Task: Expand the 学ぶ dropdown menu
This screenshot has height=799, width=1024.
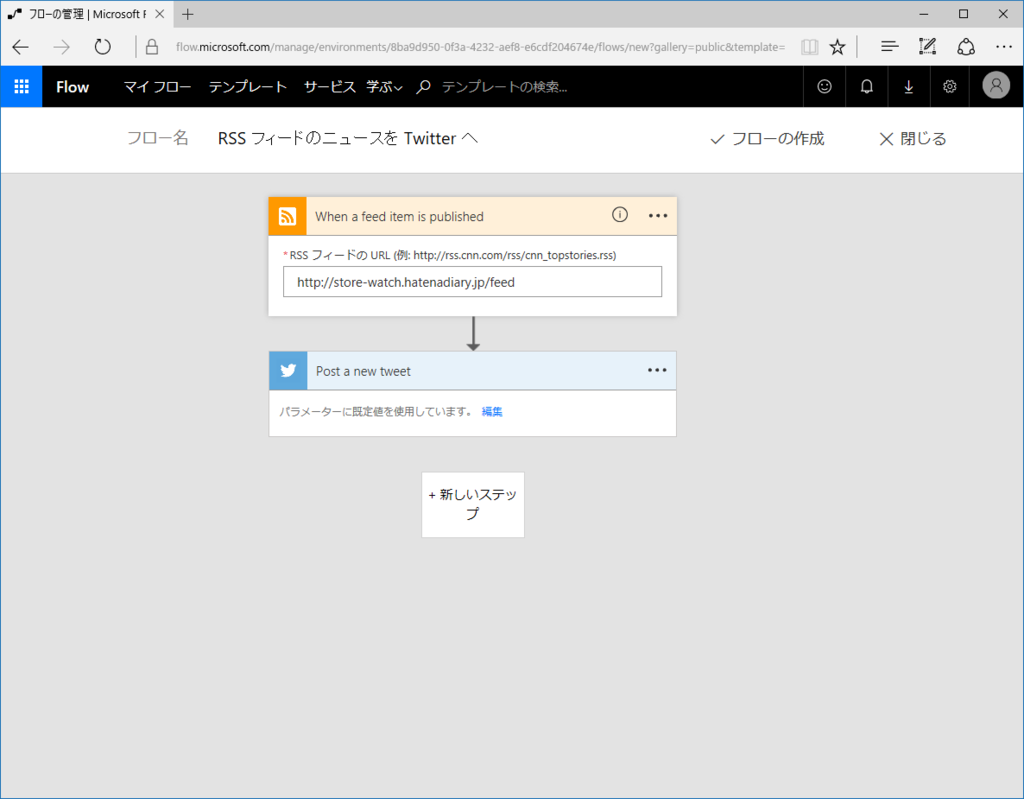Action: point(384,86)
